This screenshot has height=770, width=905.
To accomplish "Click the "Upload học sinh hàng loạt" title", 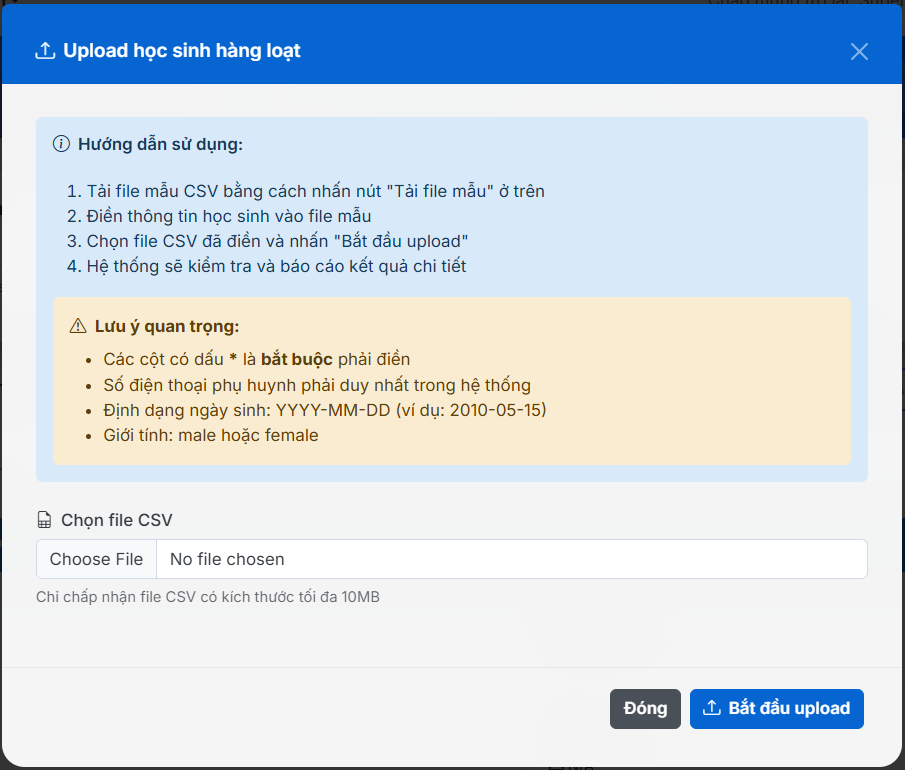I will [x=181, y=51].
